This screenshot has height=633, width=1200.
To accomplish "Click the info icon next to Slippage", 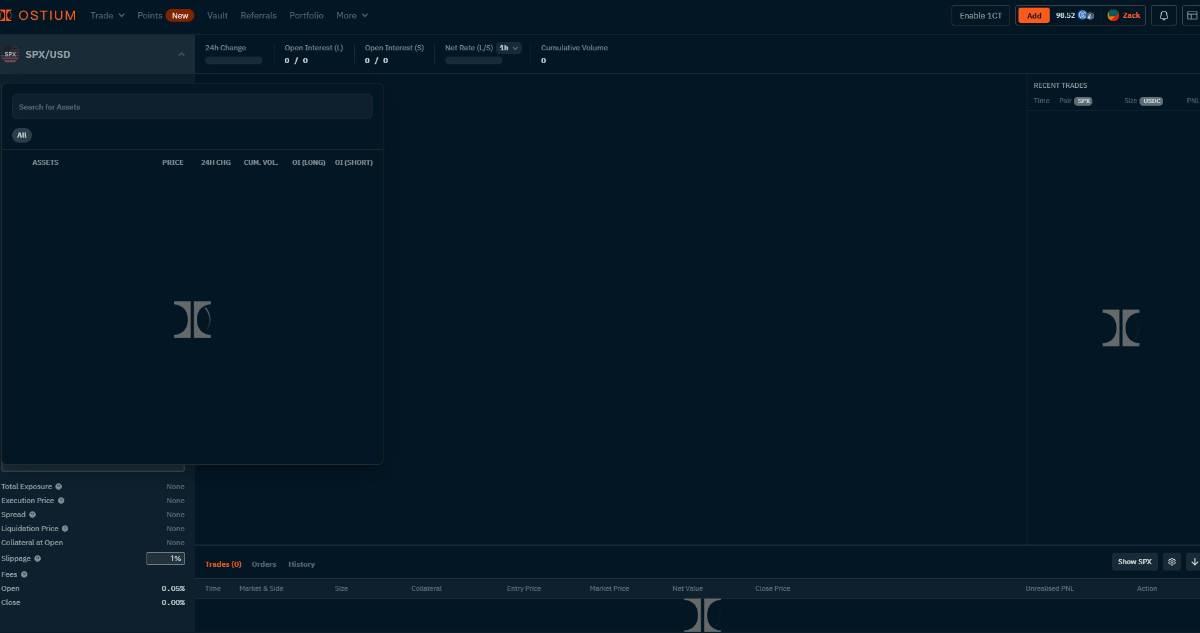I will click(38, 559).
